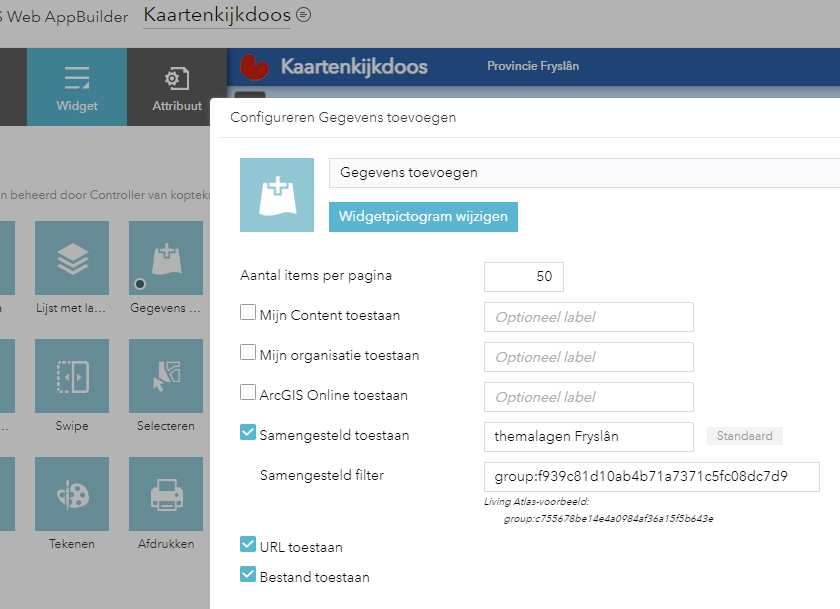Enable Mijn organisatie toestaan

coord(246,353)
